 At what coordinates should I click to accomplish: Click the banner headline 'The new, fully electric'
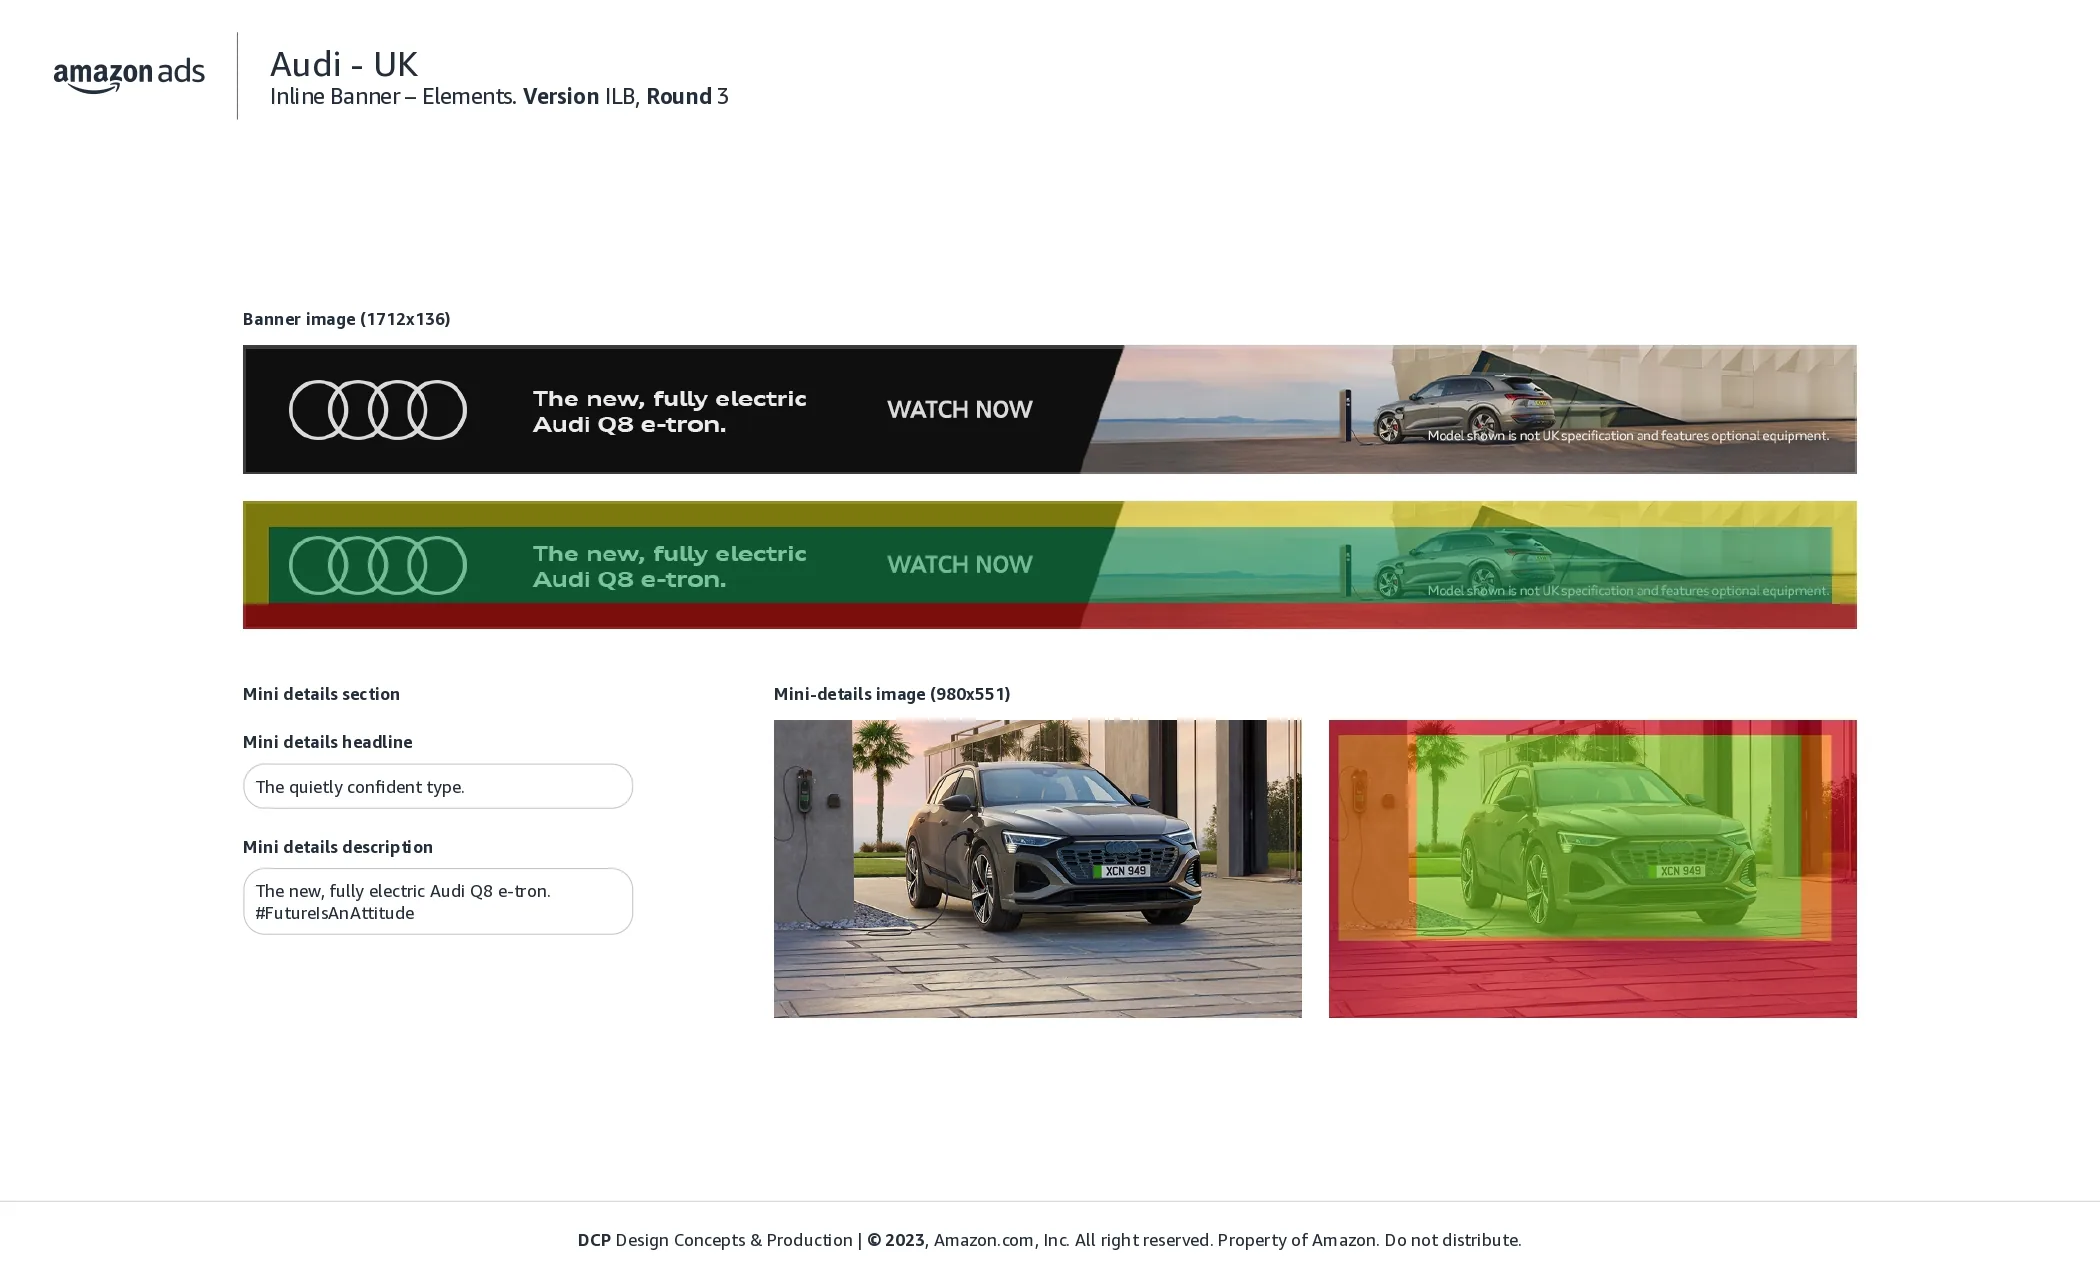(x=669, y=398)
